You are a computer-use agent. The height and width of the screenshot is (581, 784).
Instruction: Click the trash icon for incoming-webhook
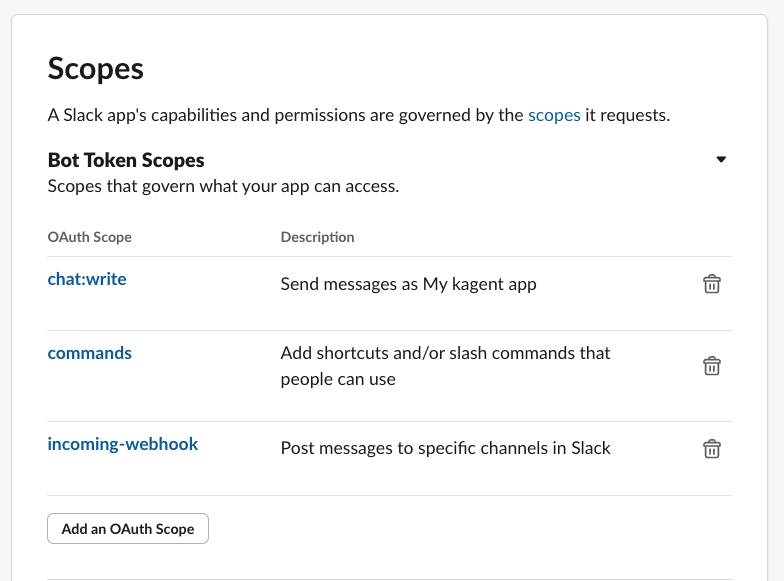click(712, 448)
